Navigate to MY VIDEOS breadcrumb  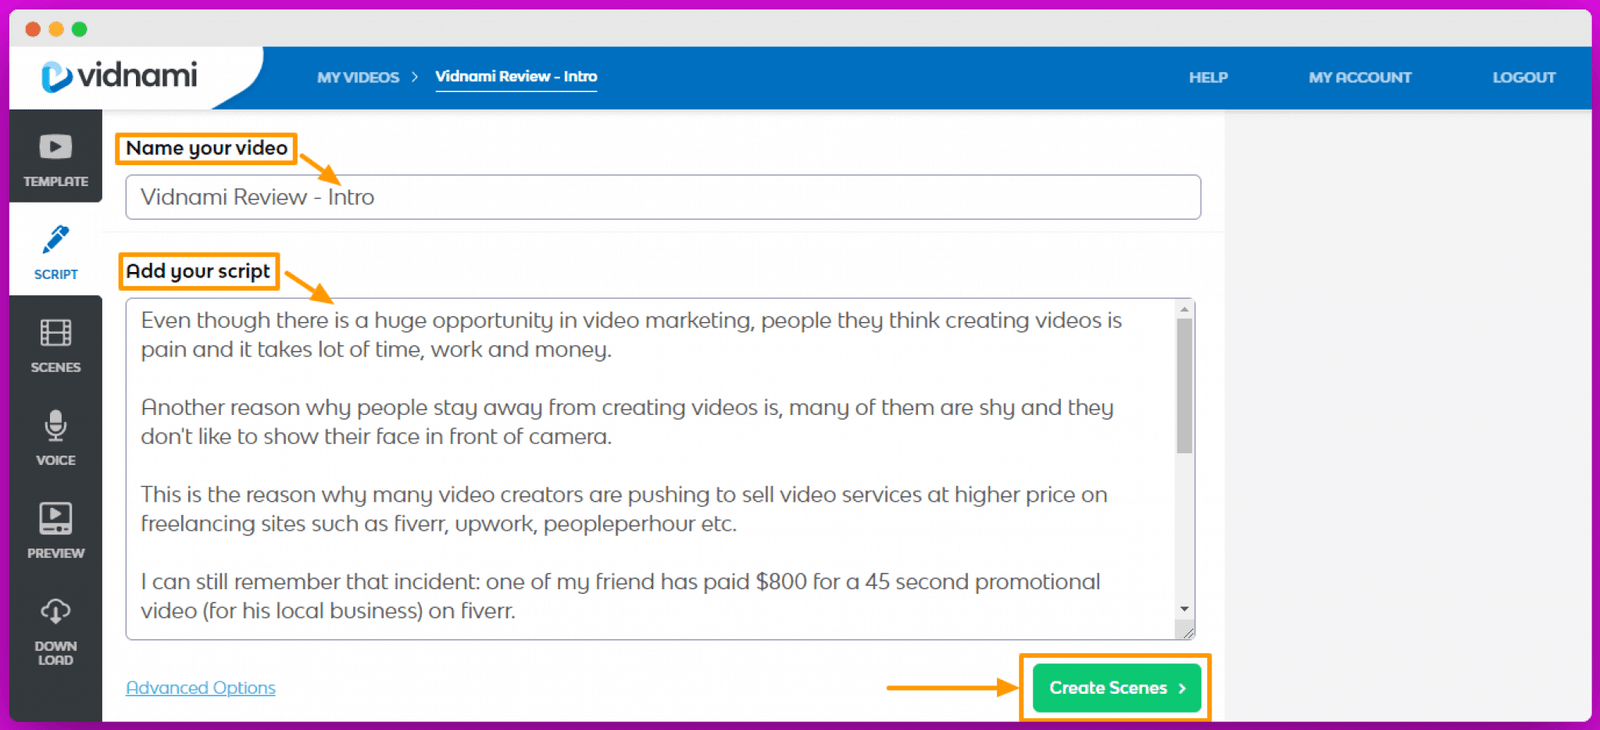point(358,77)
